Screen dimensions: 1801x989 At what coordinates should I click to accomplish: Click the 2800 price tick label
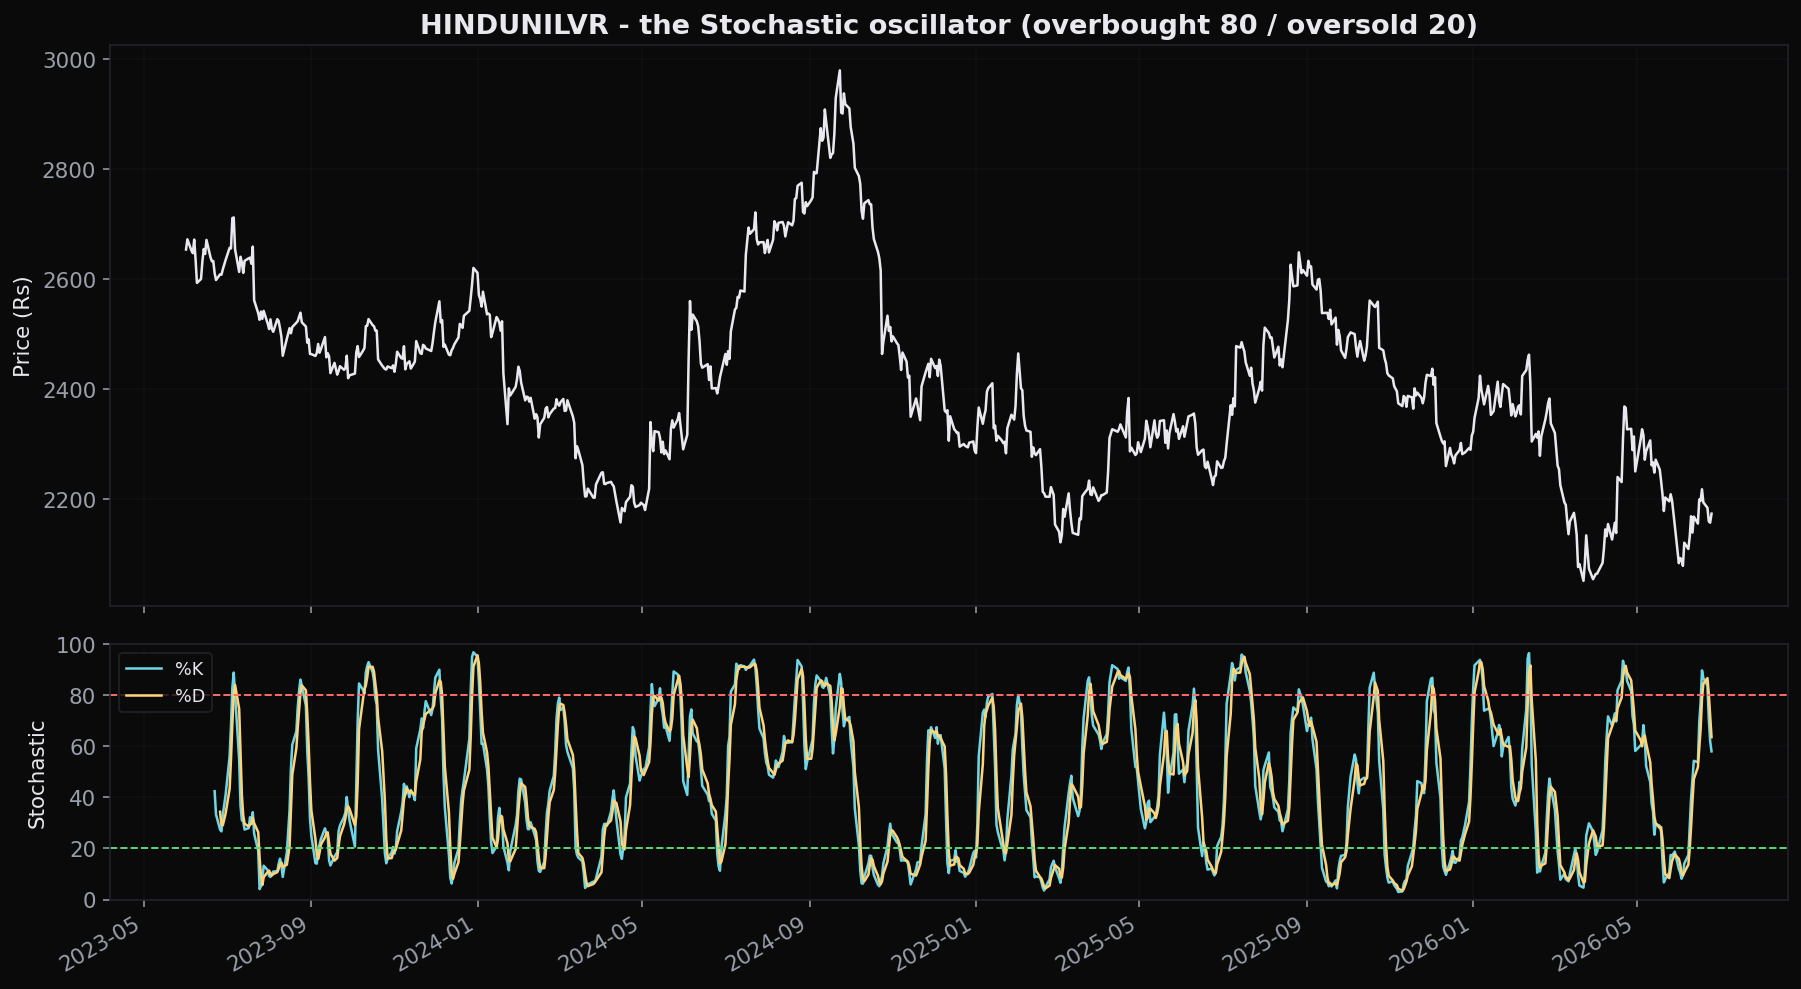point(70,170)
